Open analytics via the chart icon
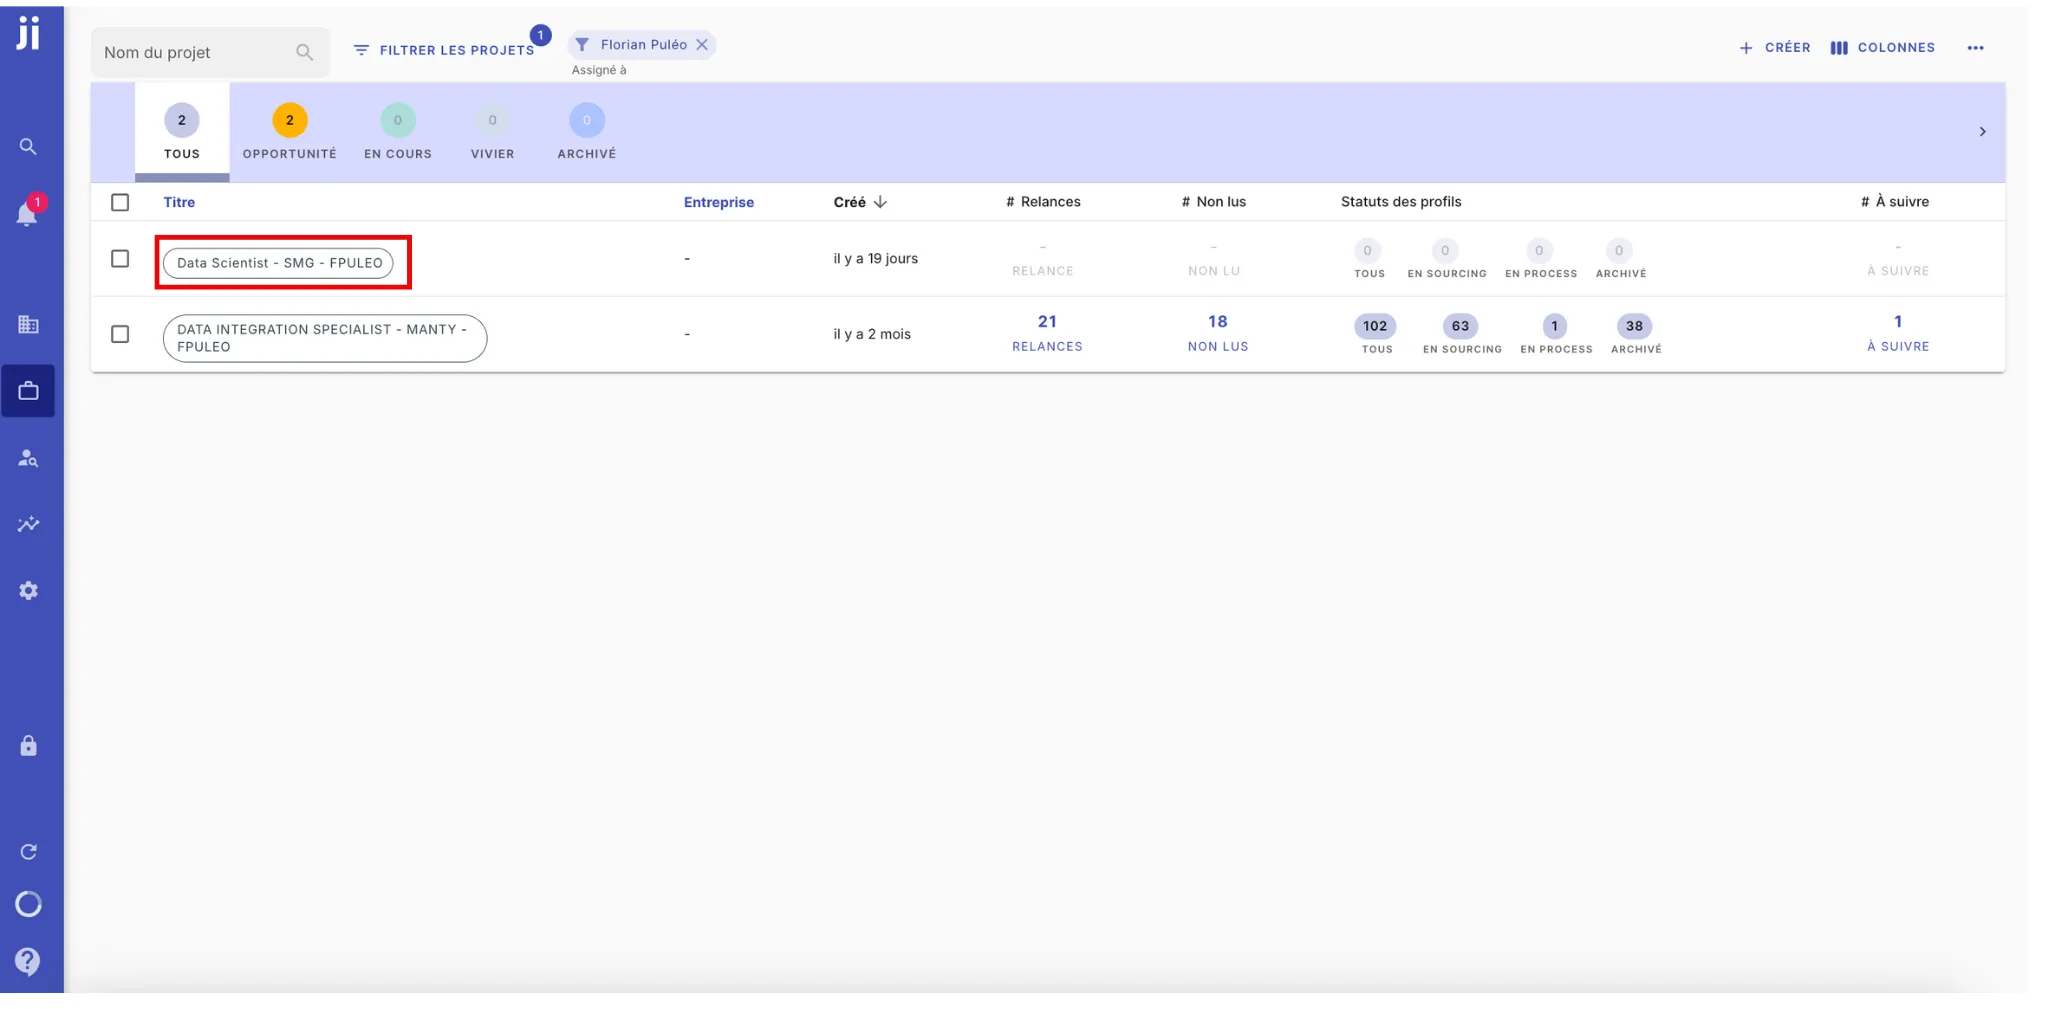 click(29, 524)
